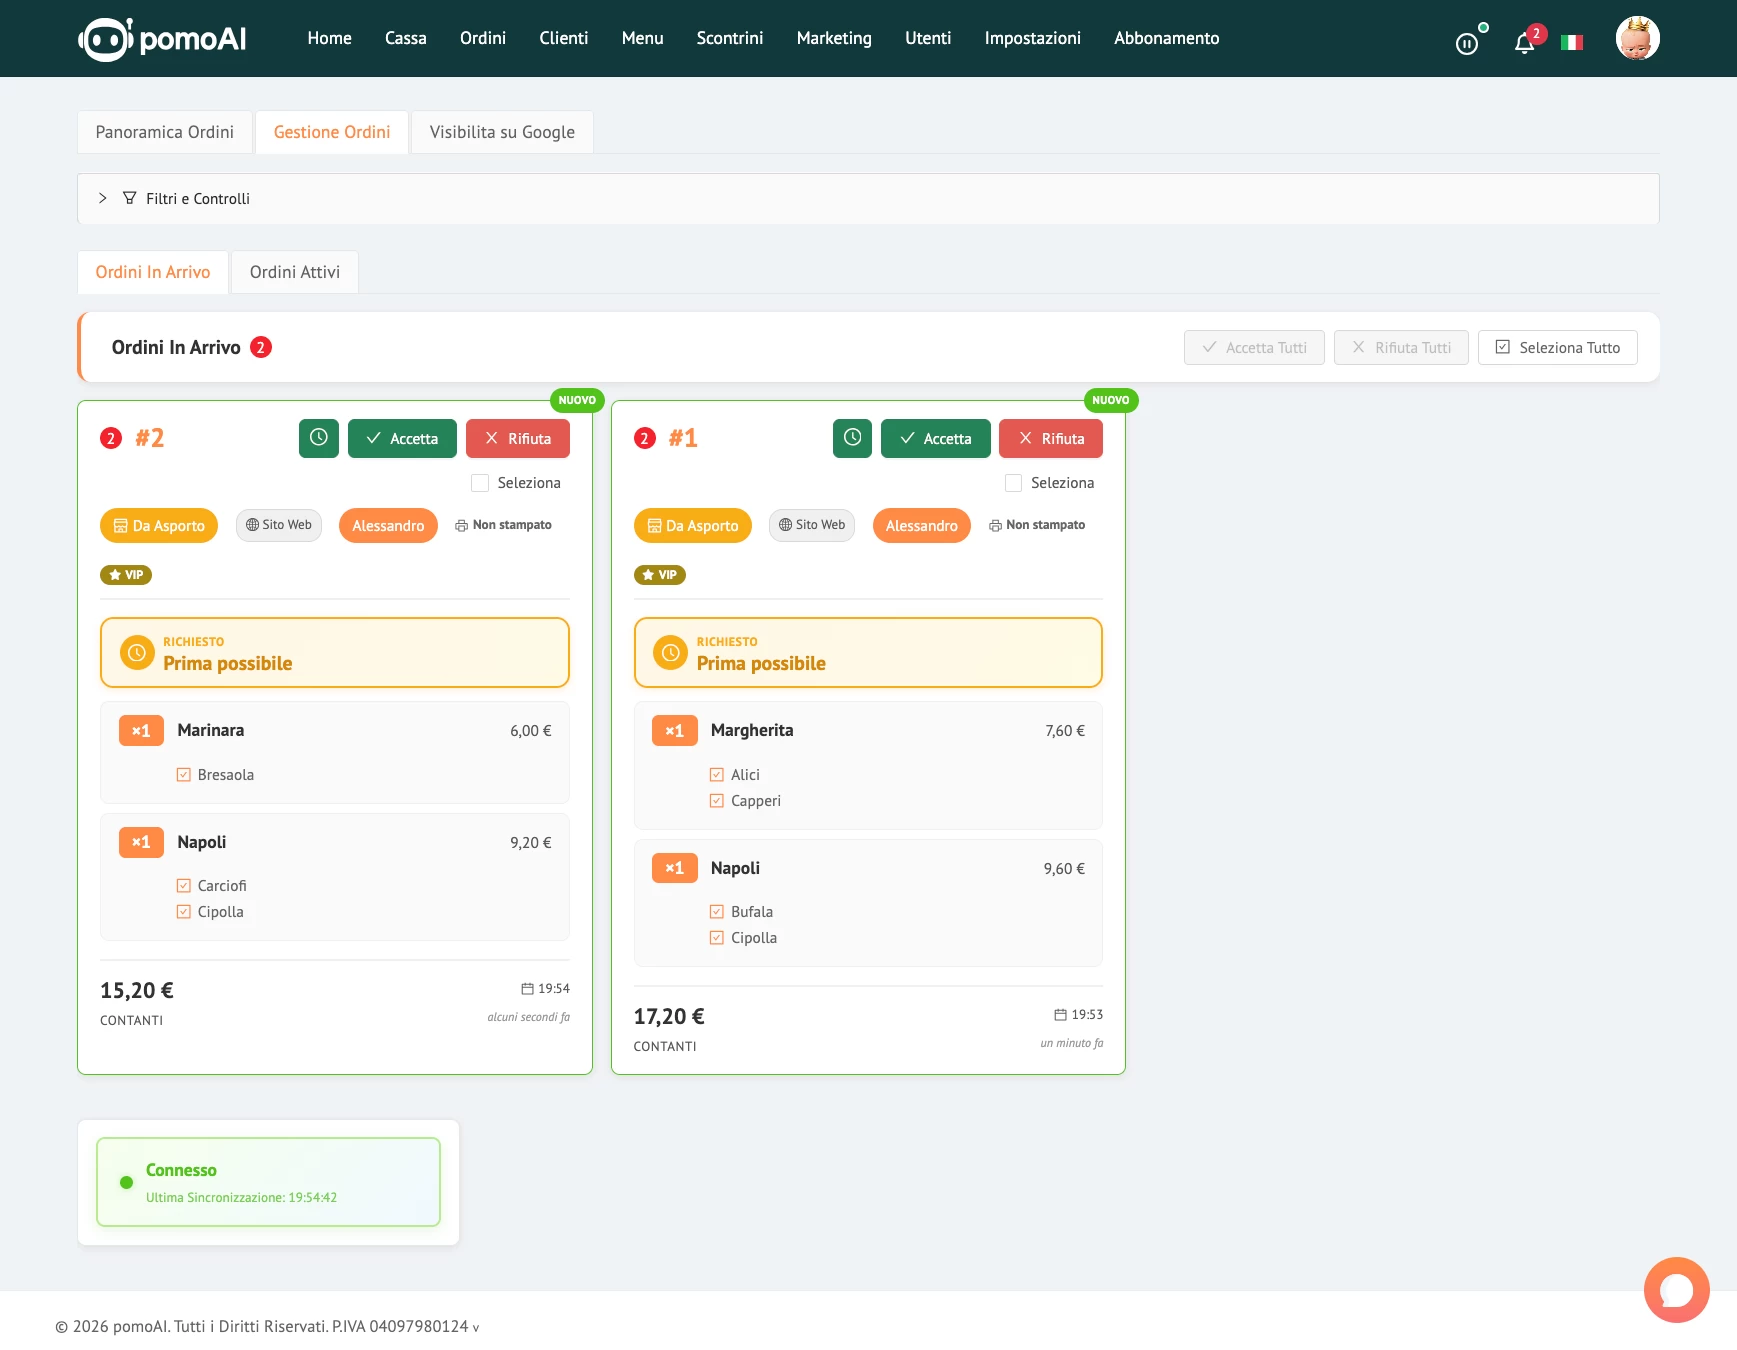Click Seleziona Tutto to select all orders
Viewport: 1737px width, 1350px height.
click(x=1557, y=348)
